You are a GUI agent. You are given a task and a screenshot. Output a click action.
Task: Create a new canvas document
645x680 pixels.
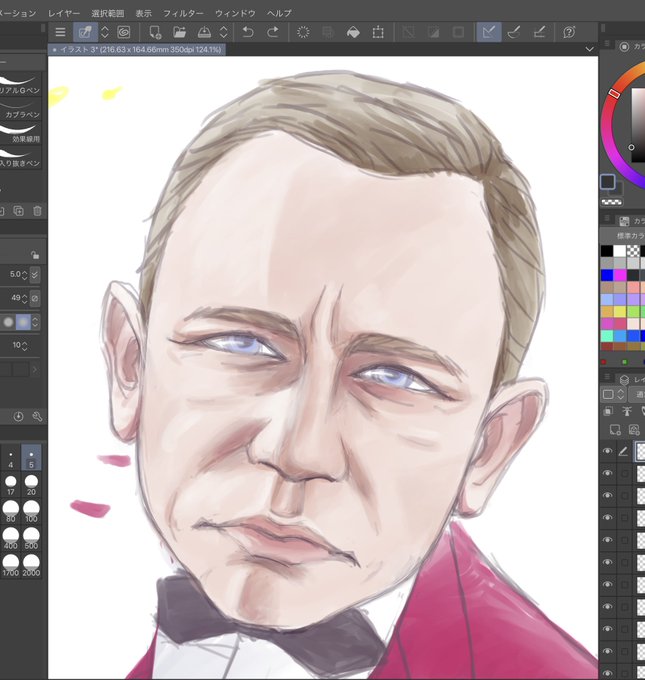click(x=155, y=32)
